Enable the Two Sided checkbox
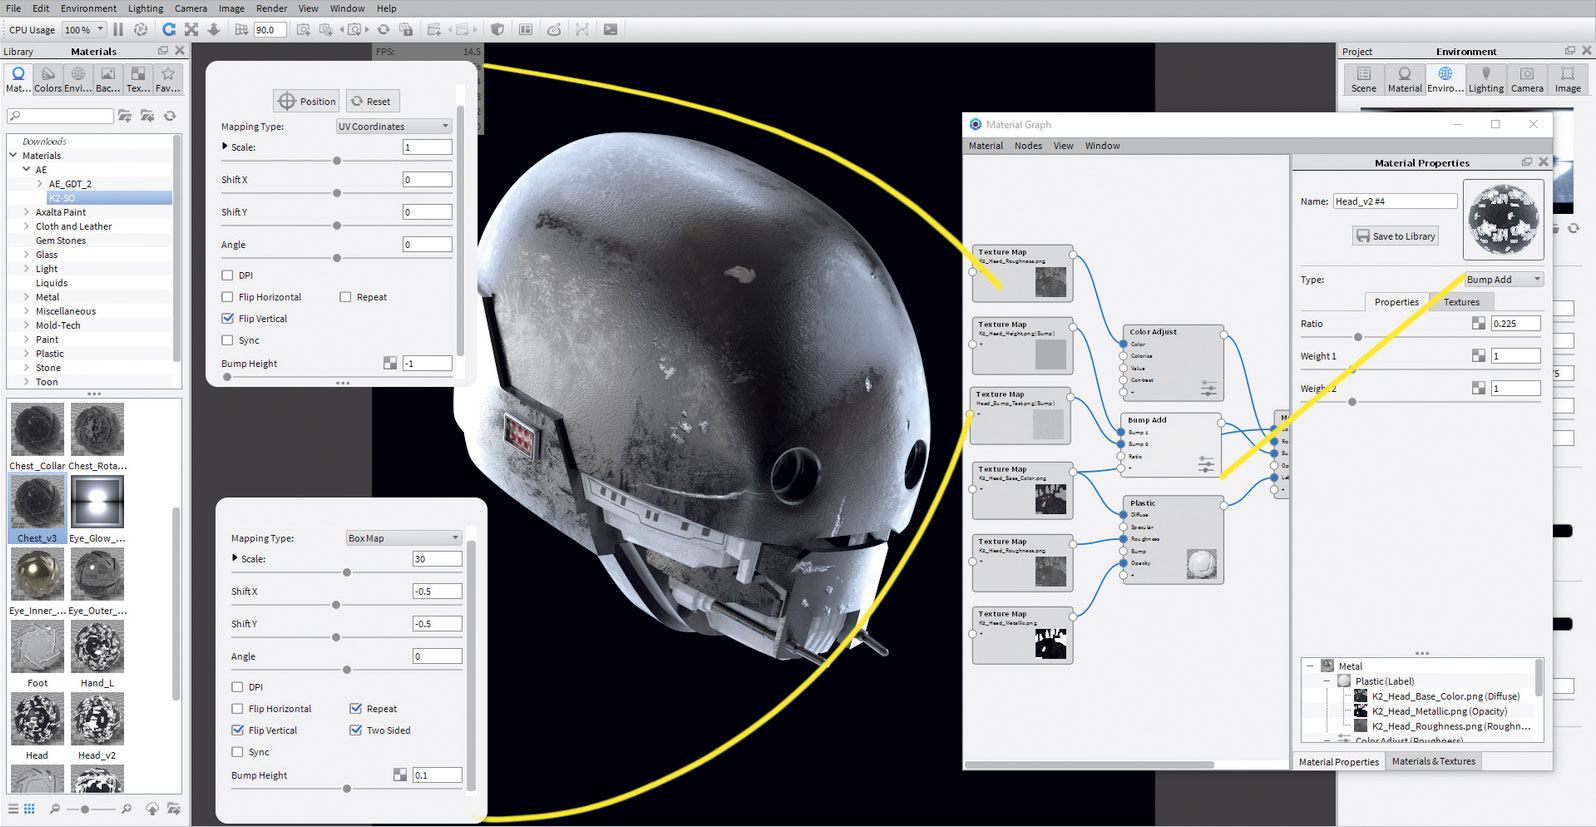Viewport: 1596px width, 827px height. pyautogui.click(x=356, y=731)
